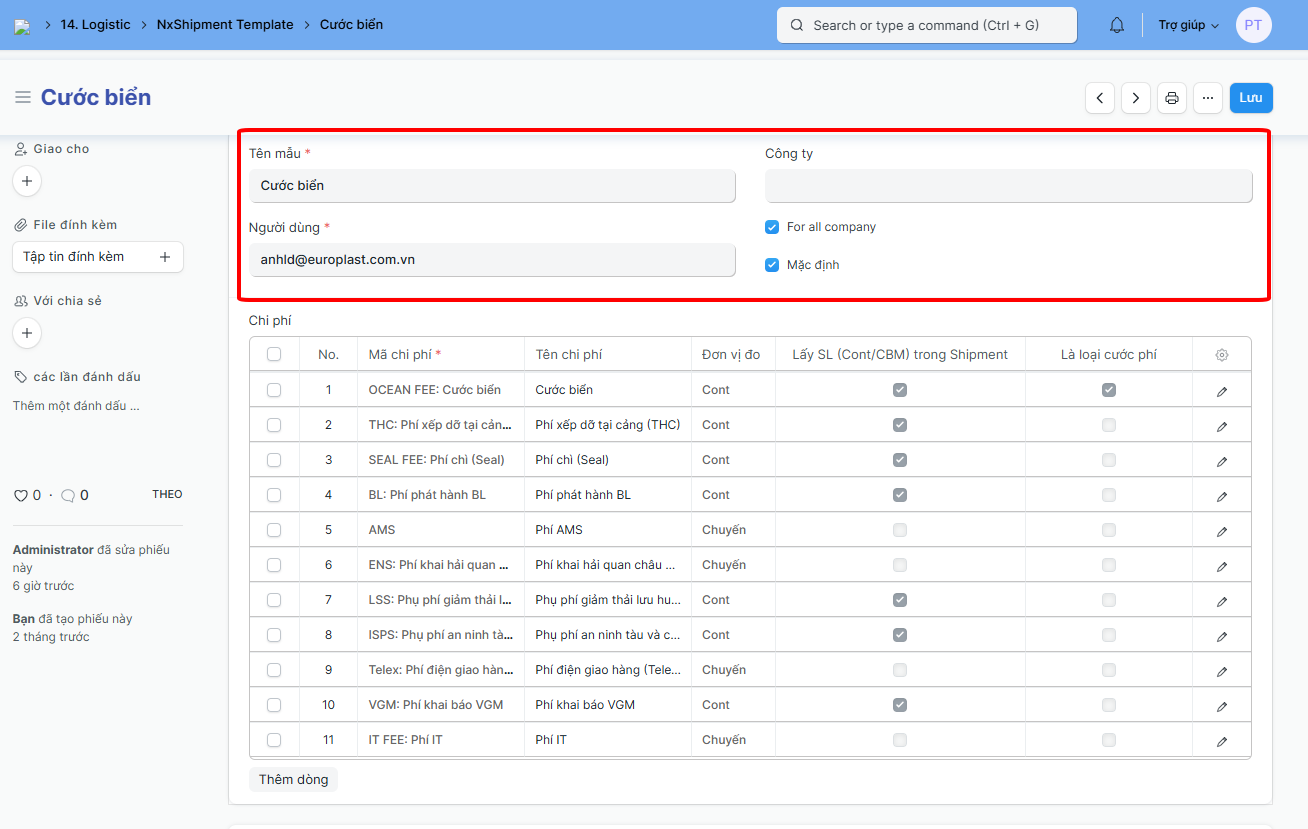Edit row 1 OCEAN FEE pencil icon
1308x829 pixels.
point(1221,391)
